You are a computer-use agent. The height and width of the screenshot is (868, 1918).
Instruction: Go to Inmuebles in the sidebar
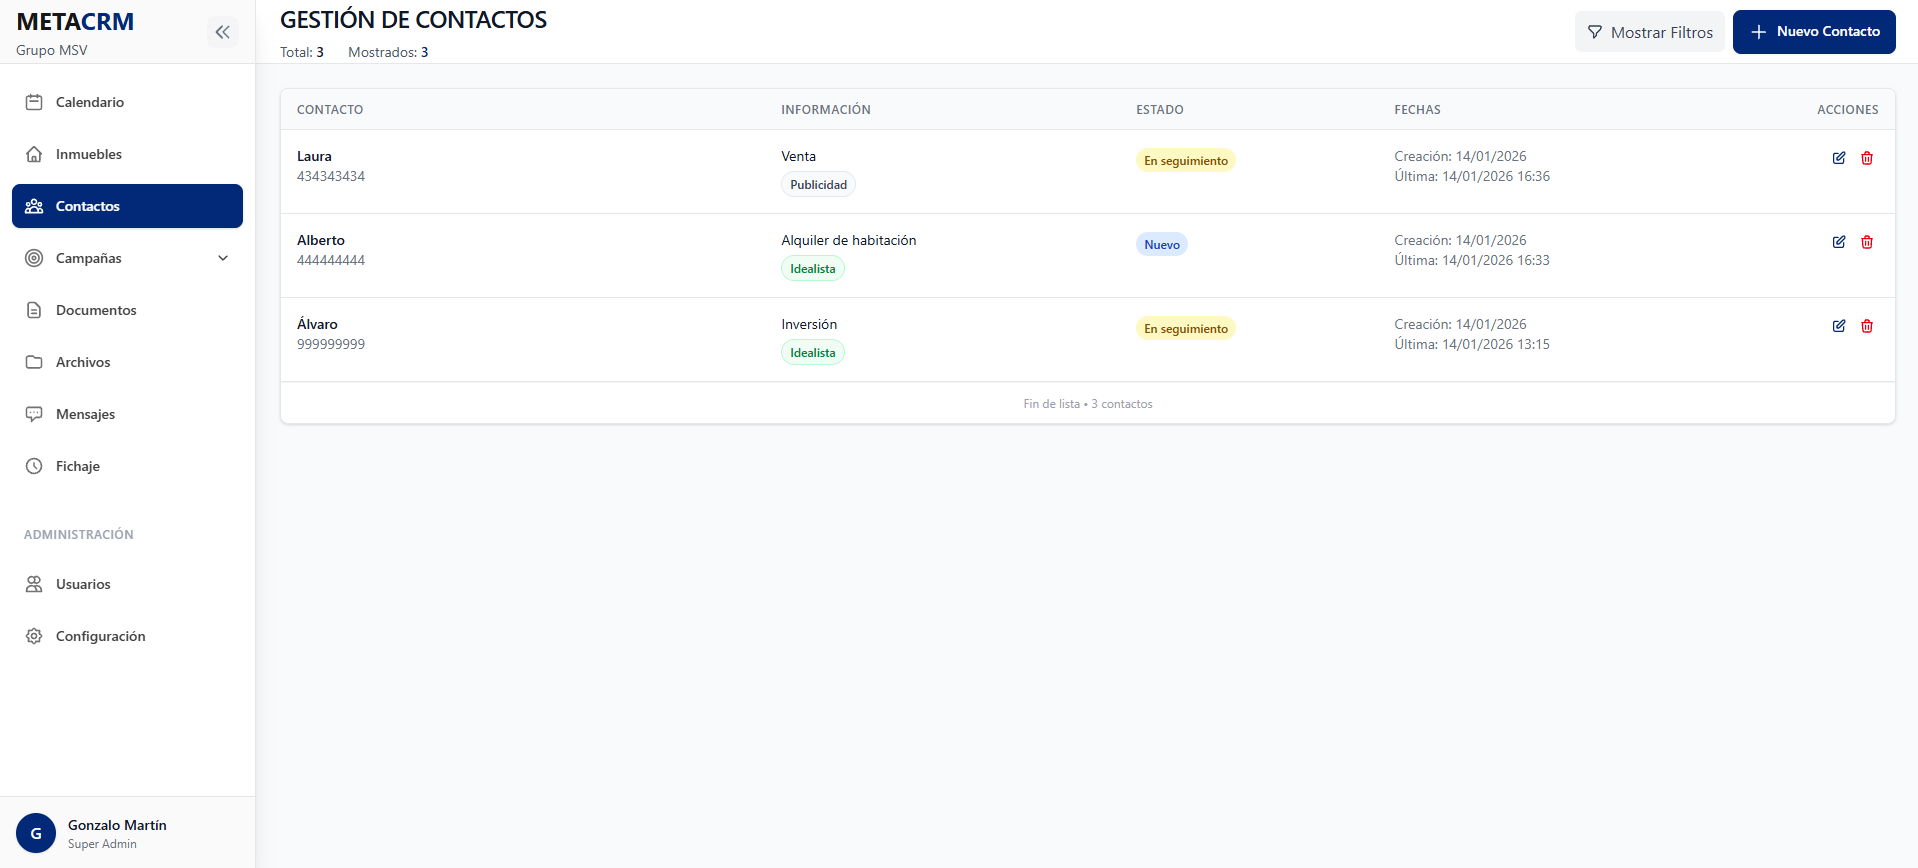89,154
